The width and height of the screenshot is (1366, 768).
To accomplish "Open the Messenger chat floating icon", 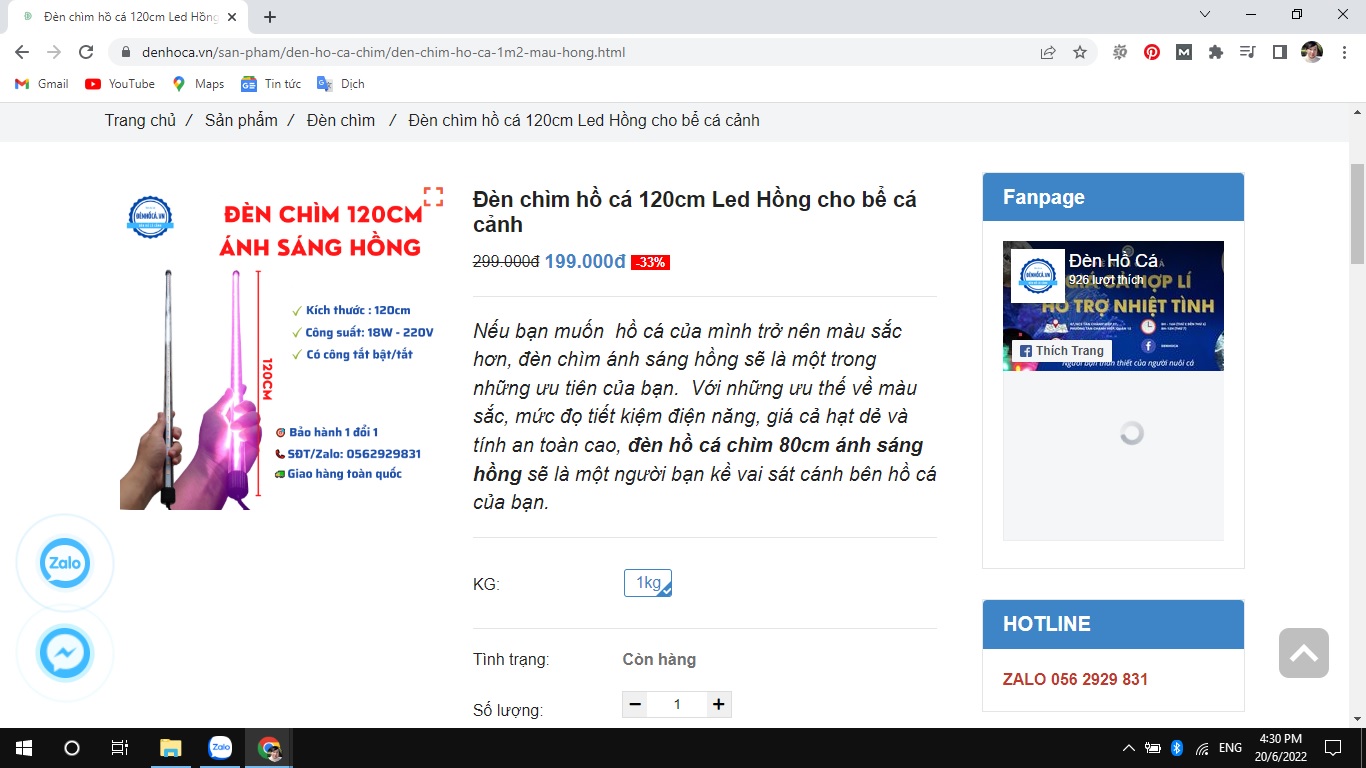I will click(65, 655).
